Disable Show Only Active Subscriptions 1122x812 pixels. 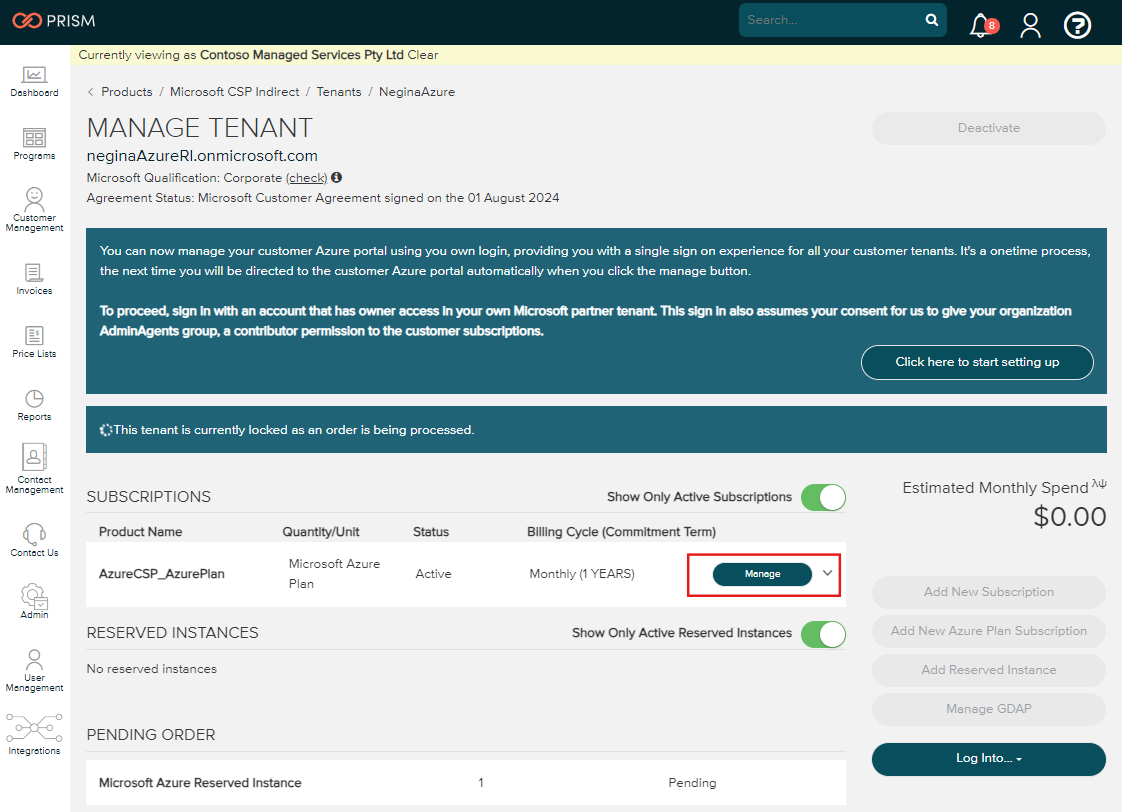pos(822,497)
